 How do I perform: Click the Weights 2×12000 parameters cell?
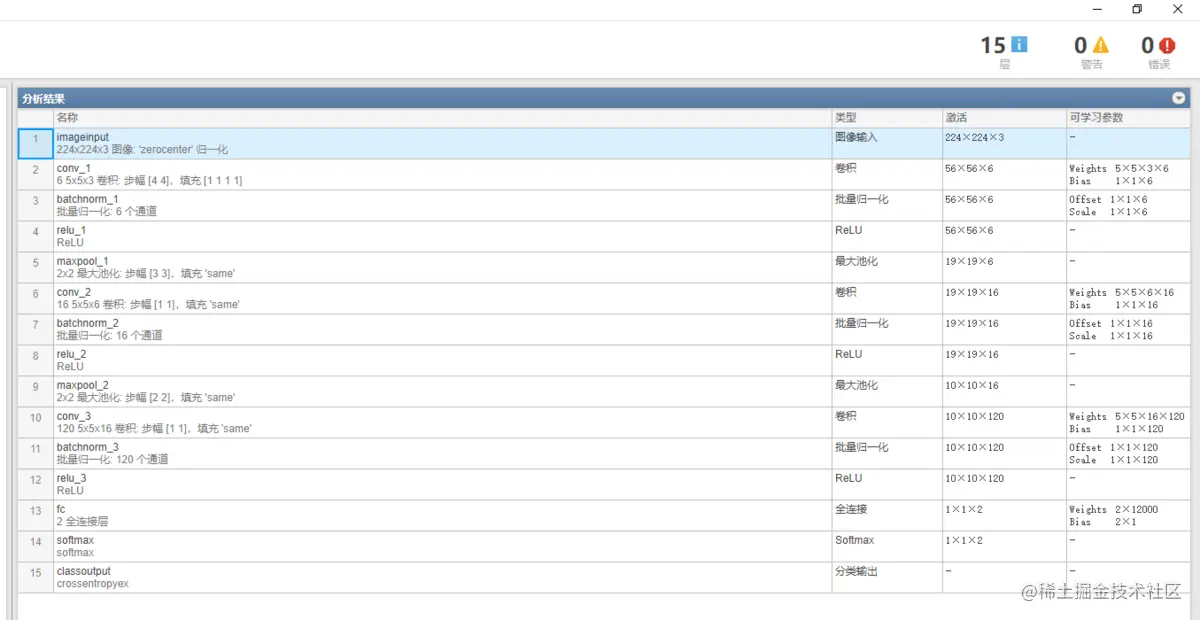(1128, 515)
